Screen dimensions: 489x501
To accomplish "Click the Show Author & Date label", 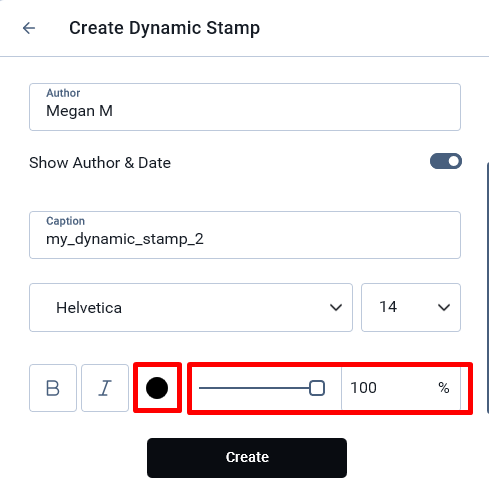I will [x=100, y=163].
